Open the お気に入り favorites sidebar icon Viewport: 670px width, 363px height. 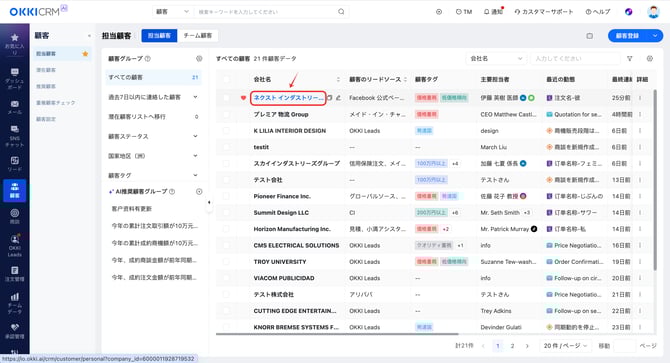[x=15, y=44]
